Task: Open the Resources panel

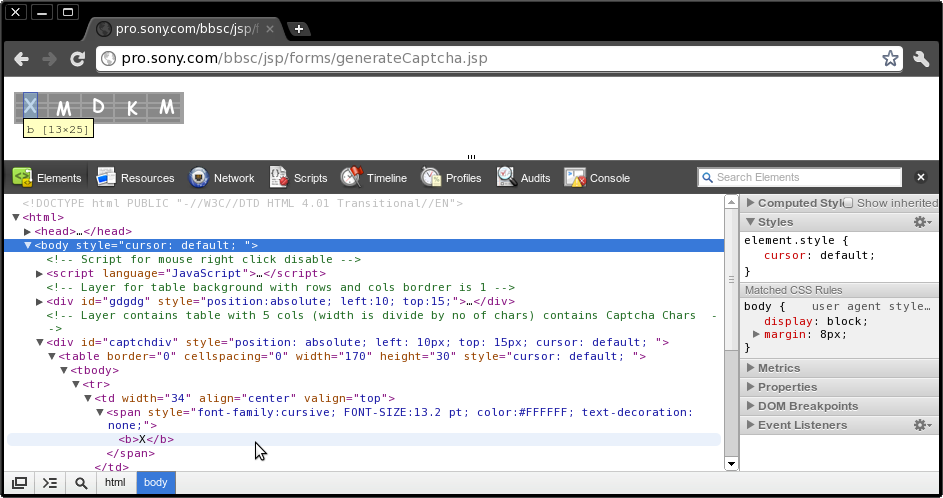Action: click(135, 178)
